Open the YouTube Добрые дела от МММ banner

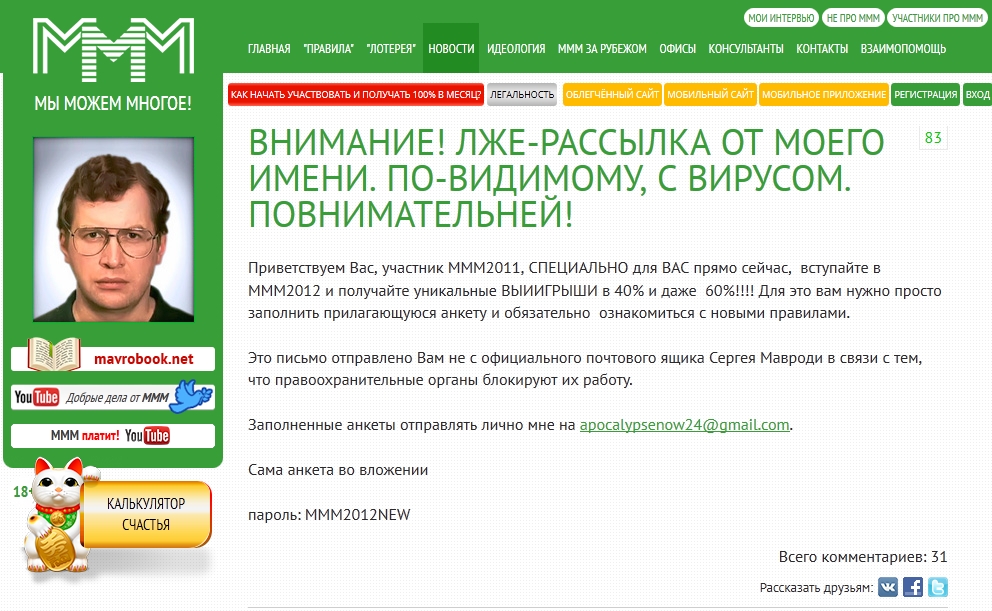pos(113,397)
